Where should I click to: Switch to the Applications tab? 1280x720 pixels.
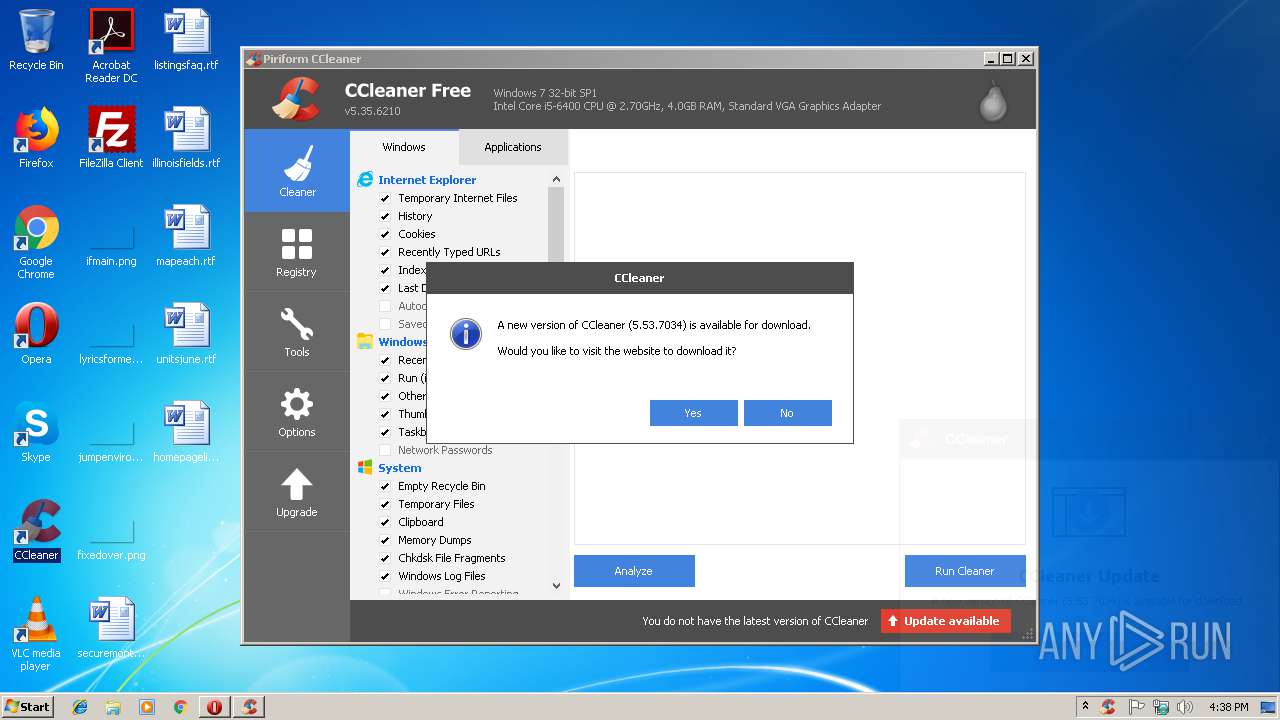[513, 147]
